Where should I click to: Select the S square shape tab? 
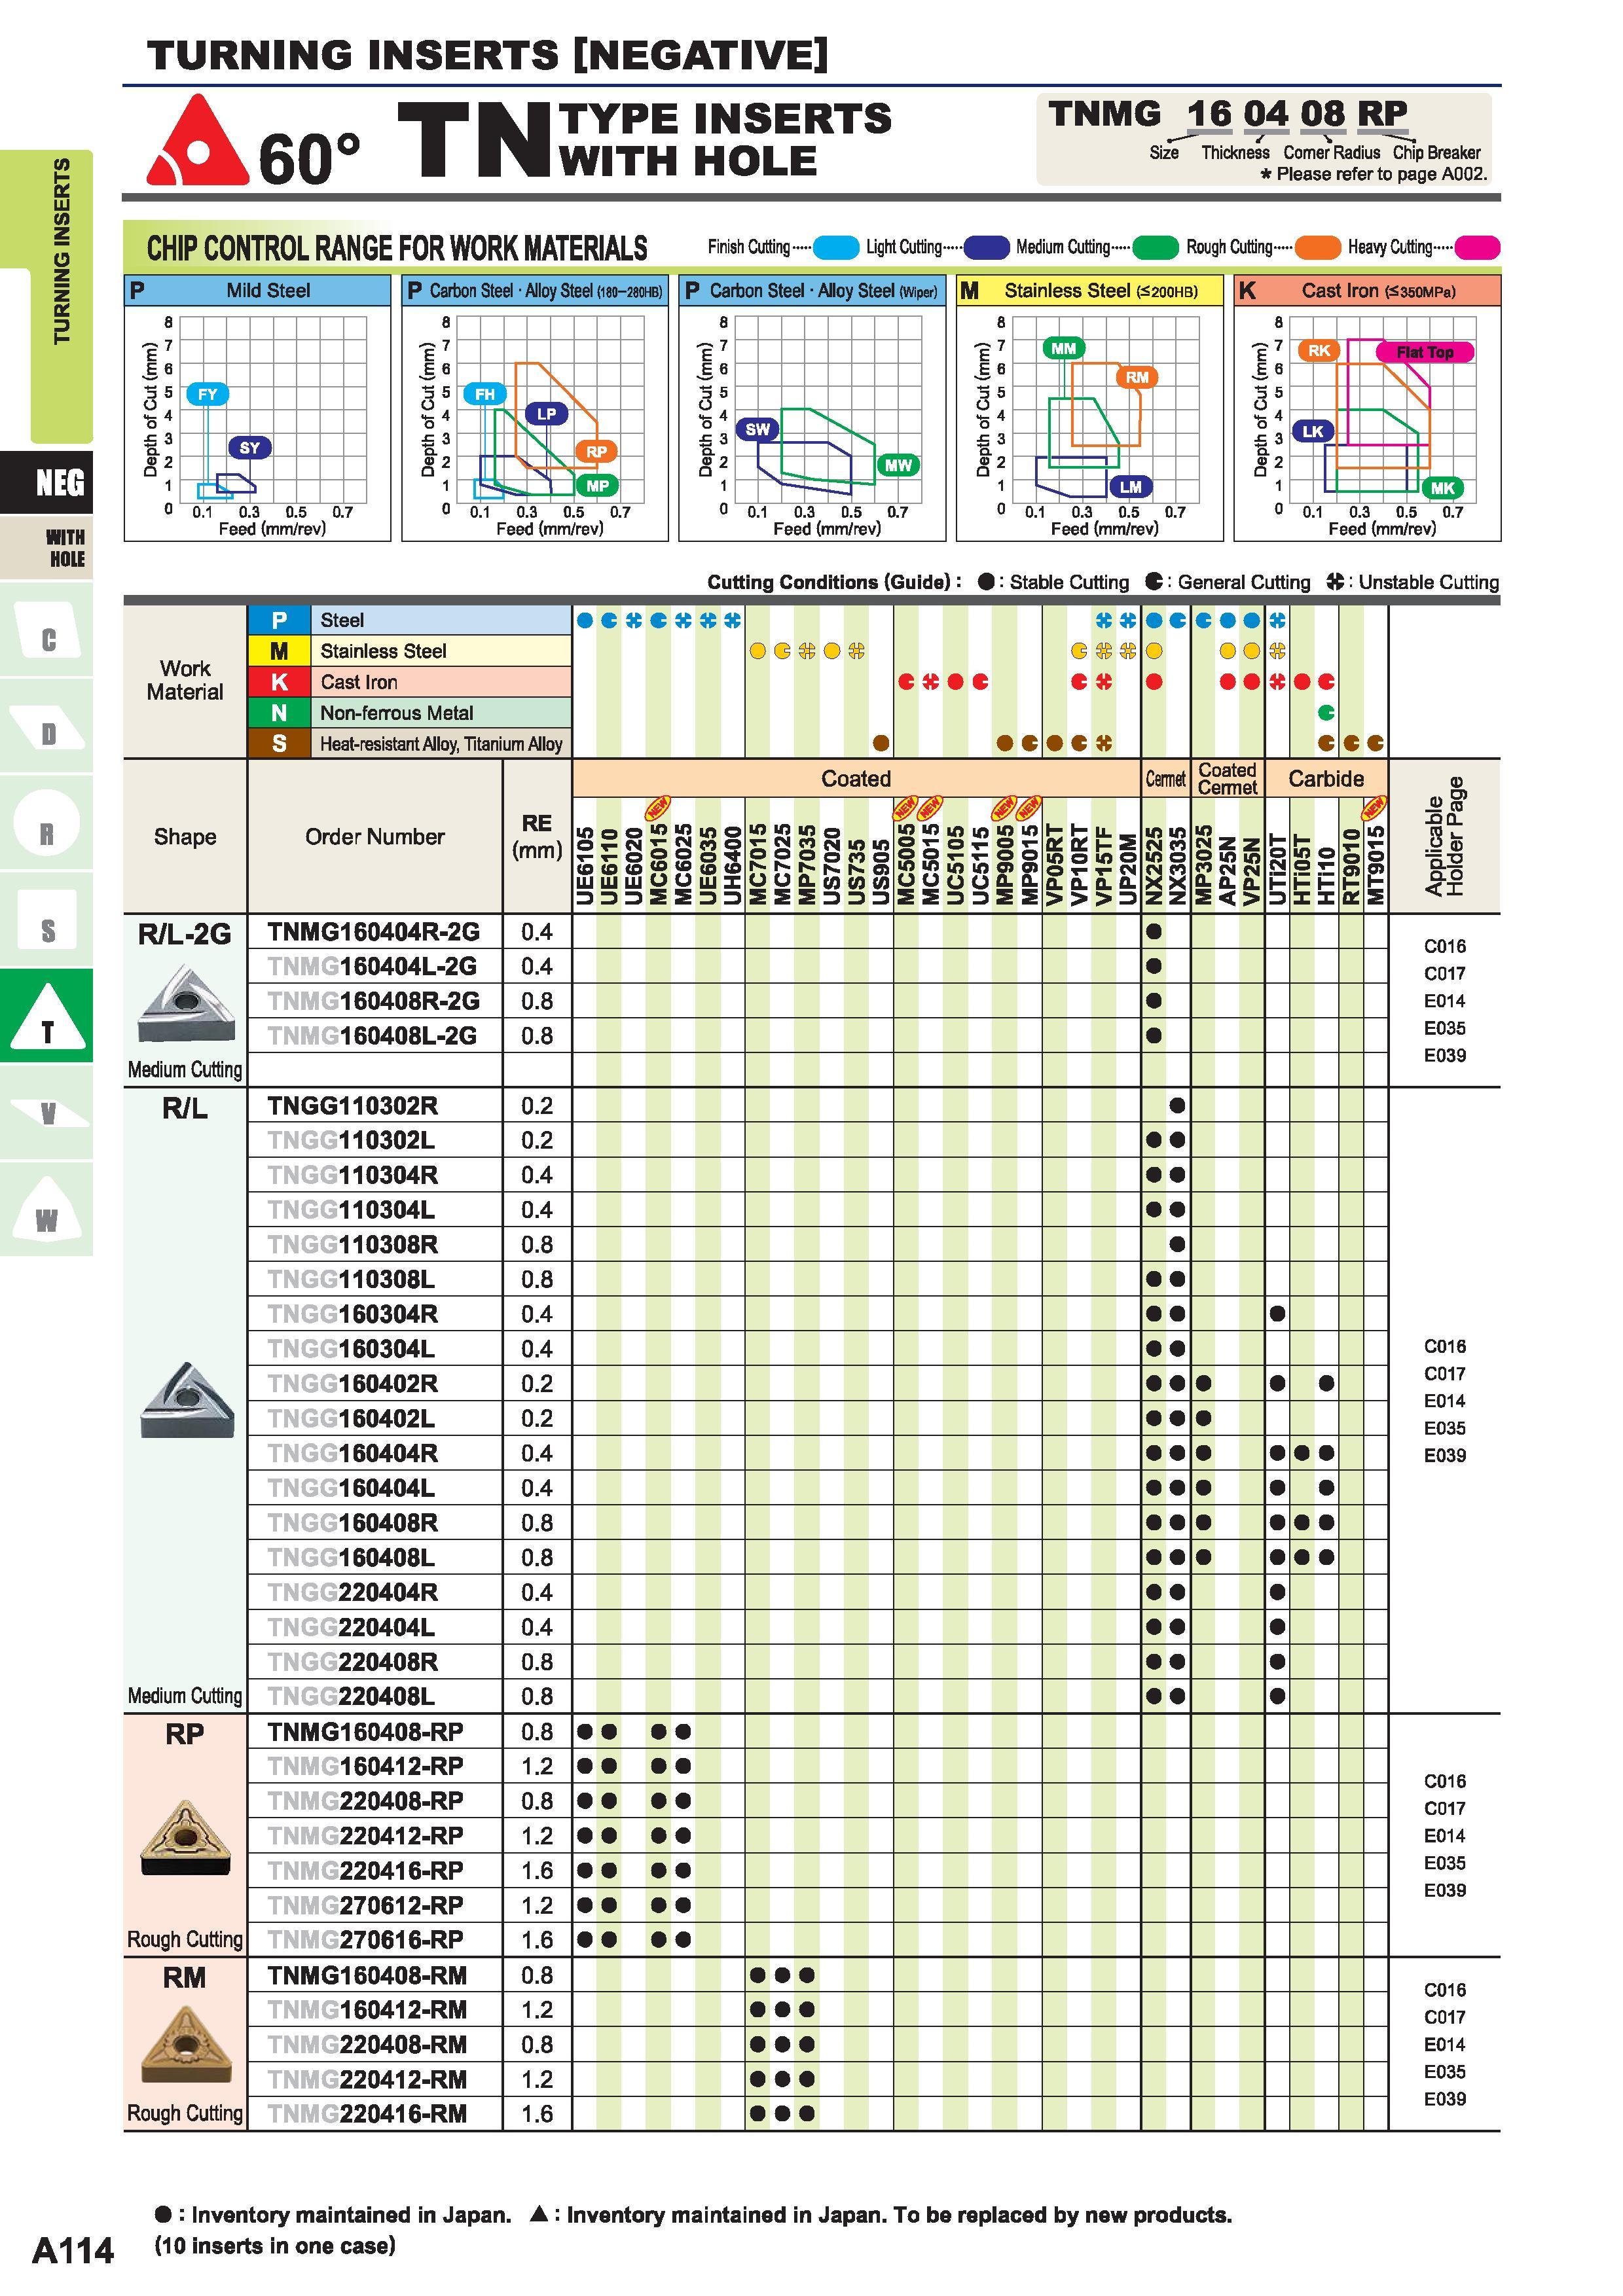click(x=46, y=920)
